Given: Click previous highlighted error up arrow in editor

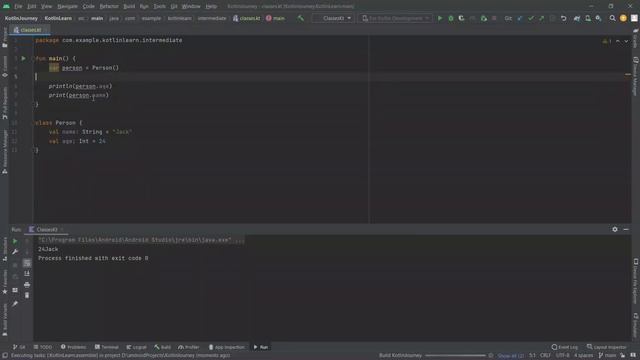Looking at the screenshot, I should click(618, 41).
